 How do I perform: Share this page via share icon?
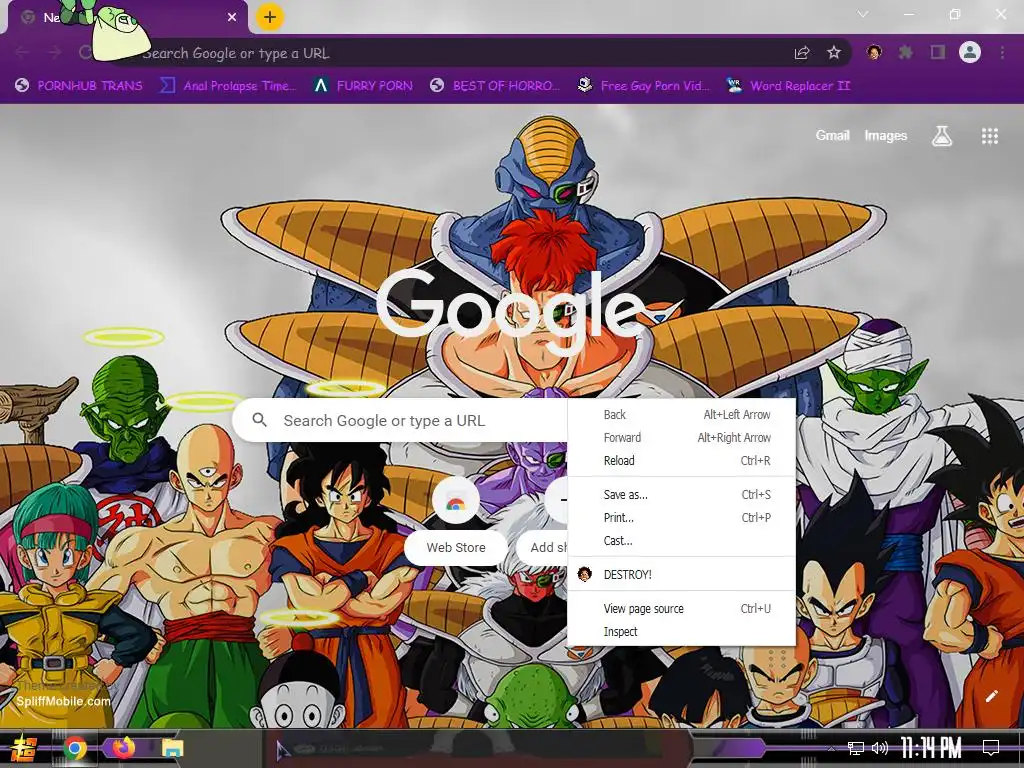pos(802,53)
